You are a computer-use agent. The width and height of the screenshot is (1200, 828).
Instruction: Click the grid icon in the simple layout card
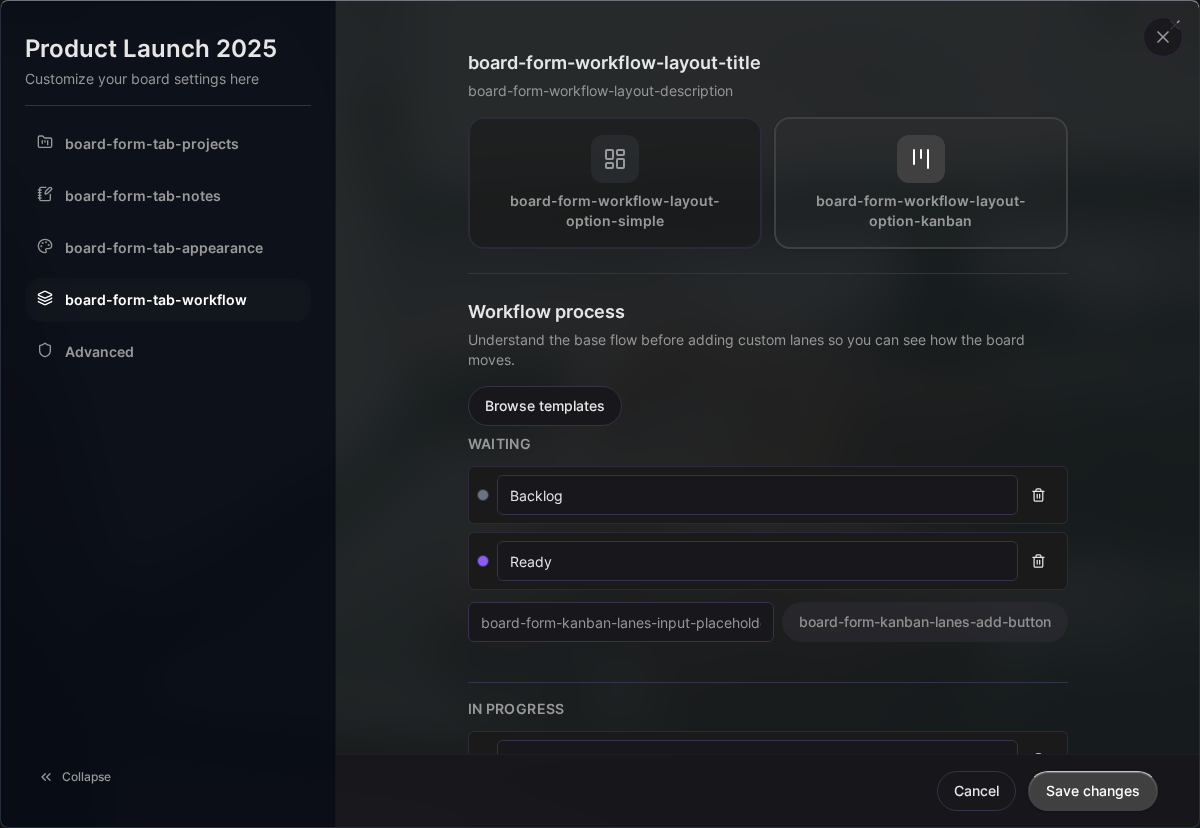(x=614, y=159)
